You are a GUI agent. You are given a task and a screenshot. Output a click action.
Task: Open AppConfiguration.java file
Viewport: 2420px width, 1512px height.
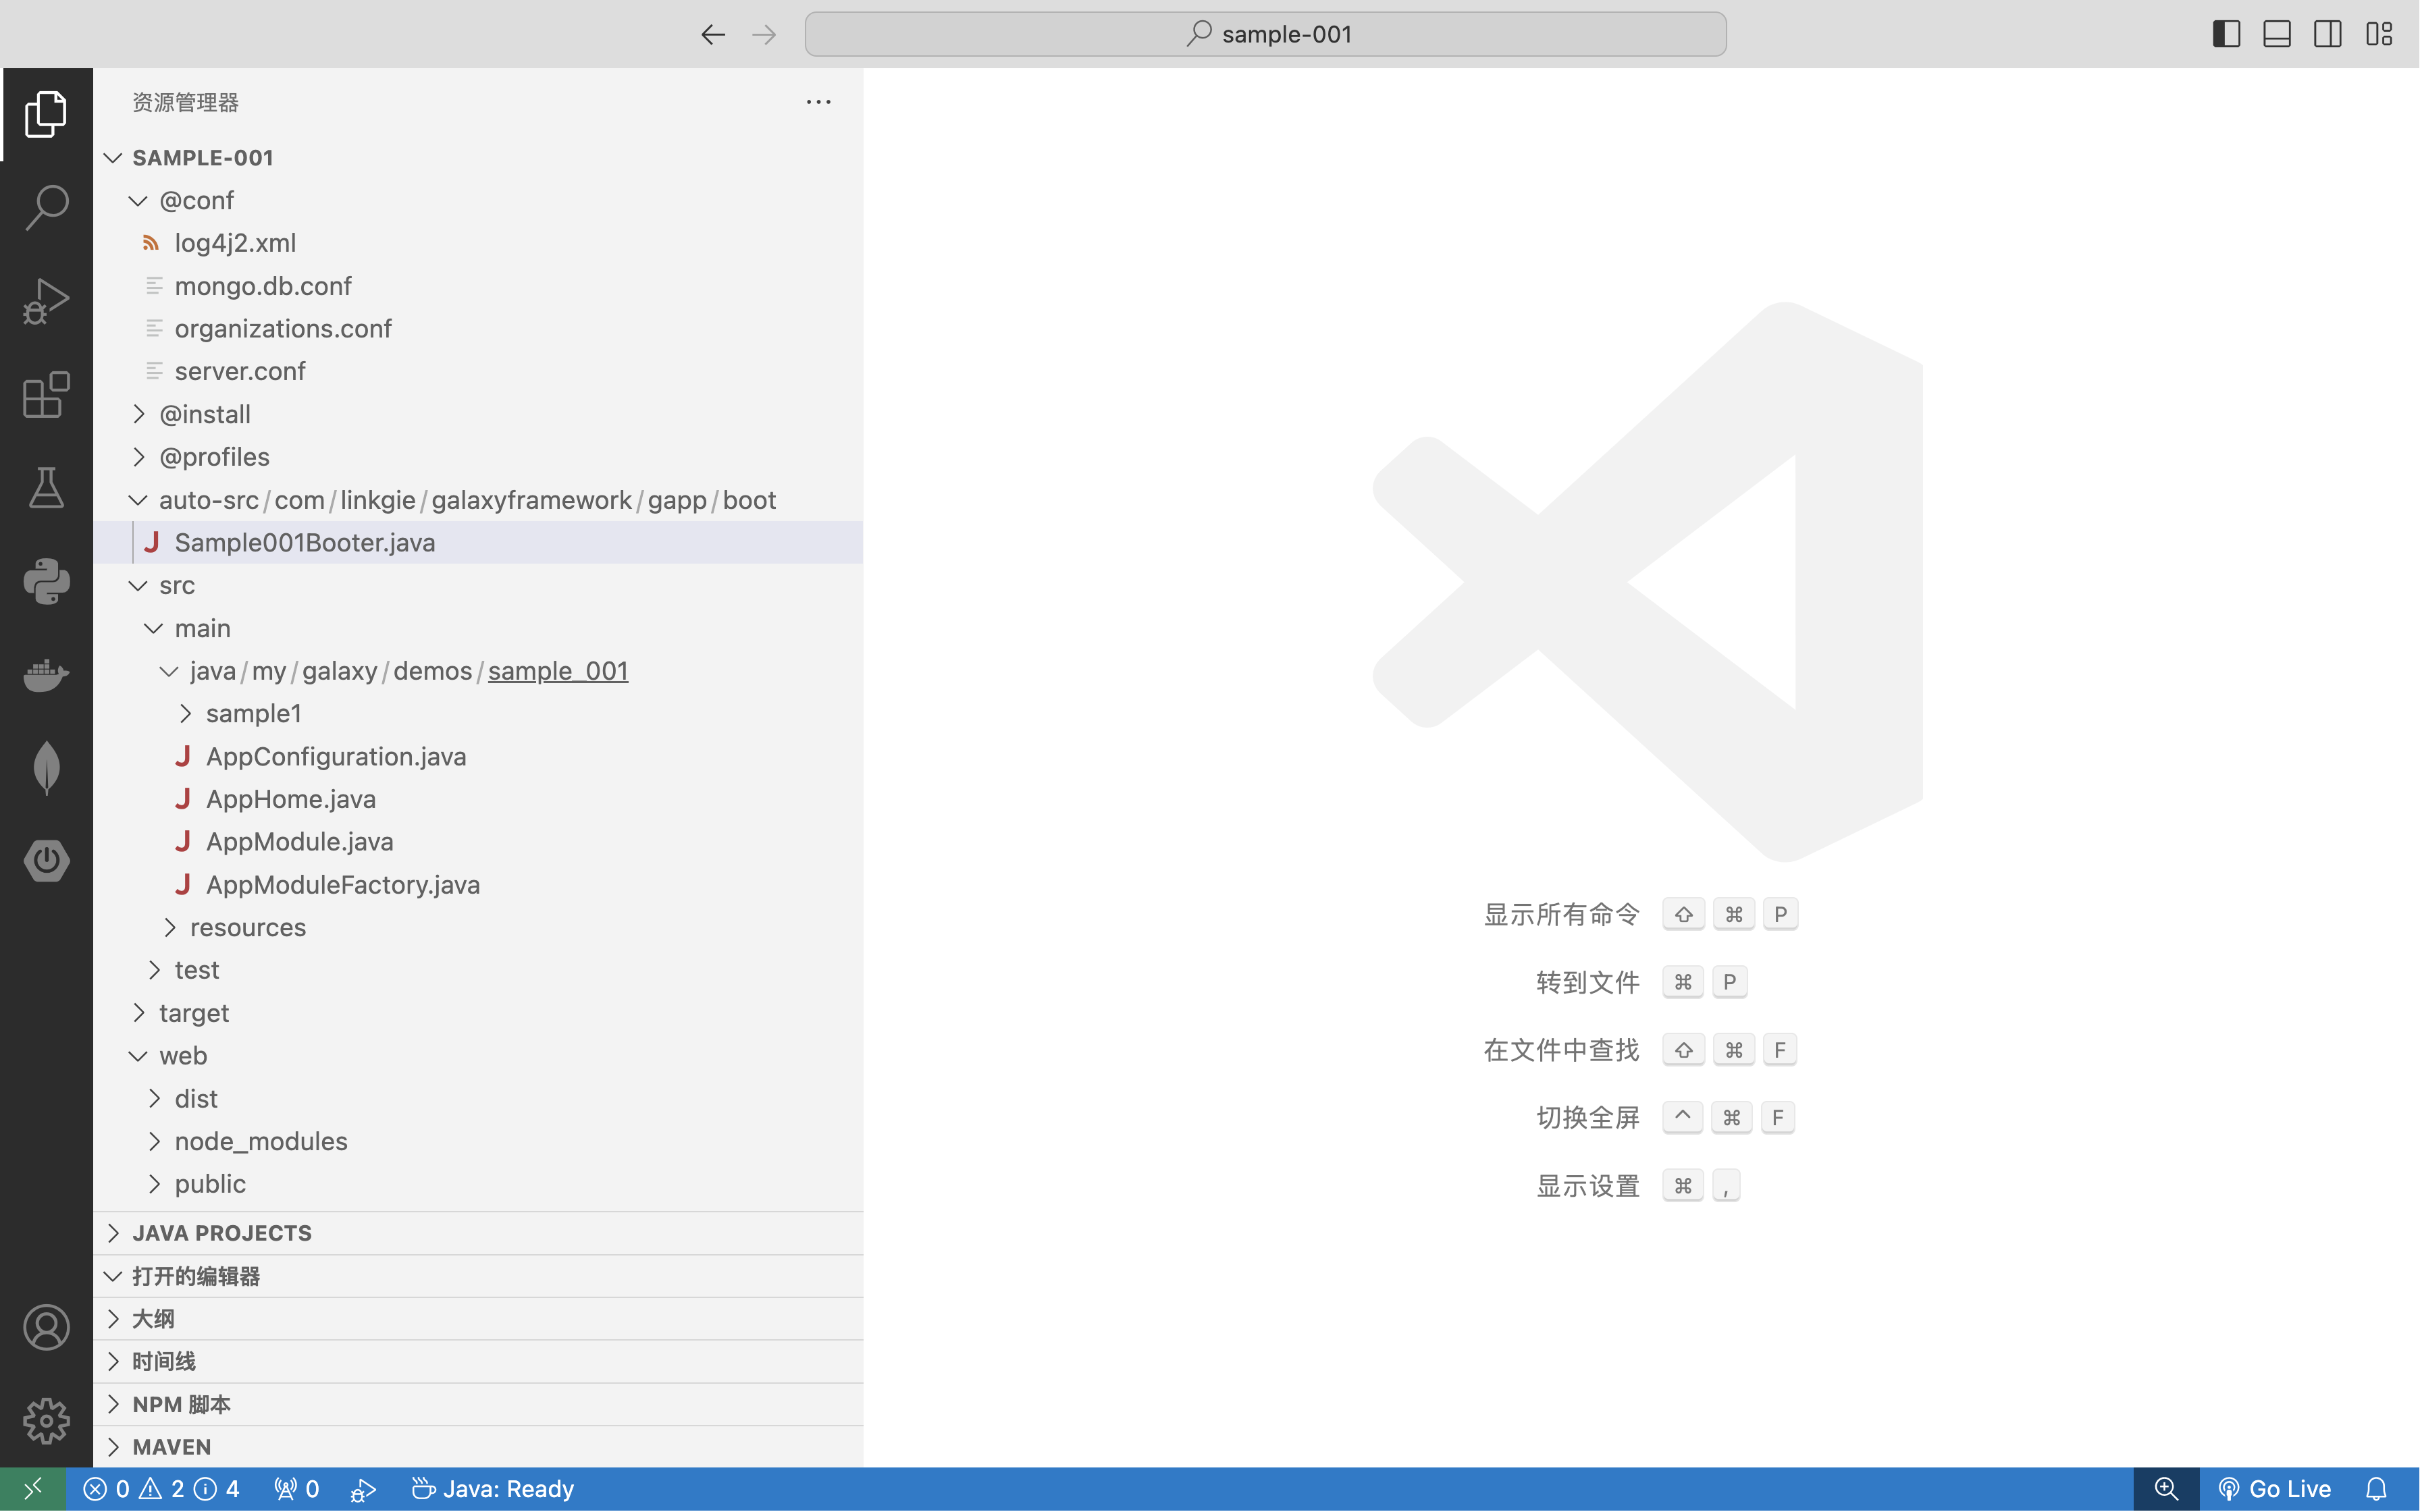pyautogui.click(x=478, y=757)
